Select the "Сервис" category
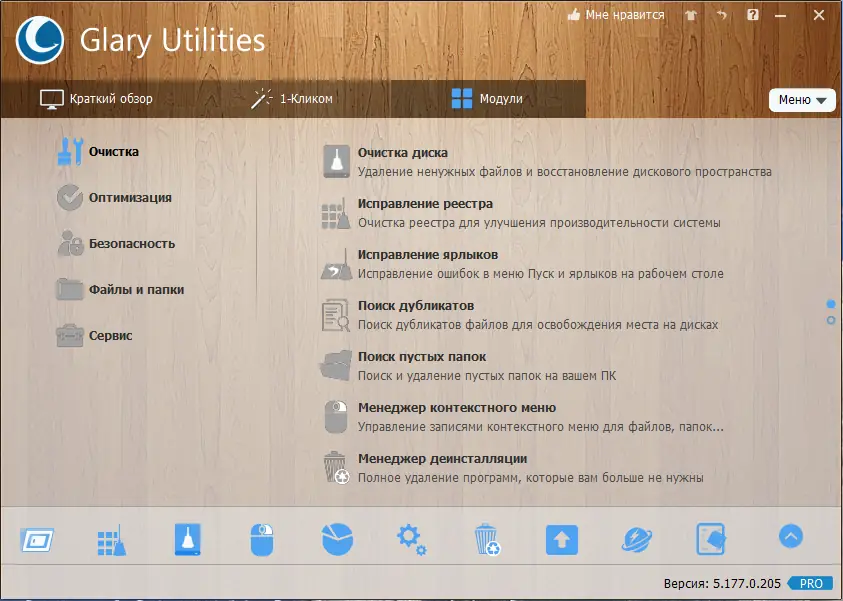 click(x=95, y=335)
